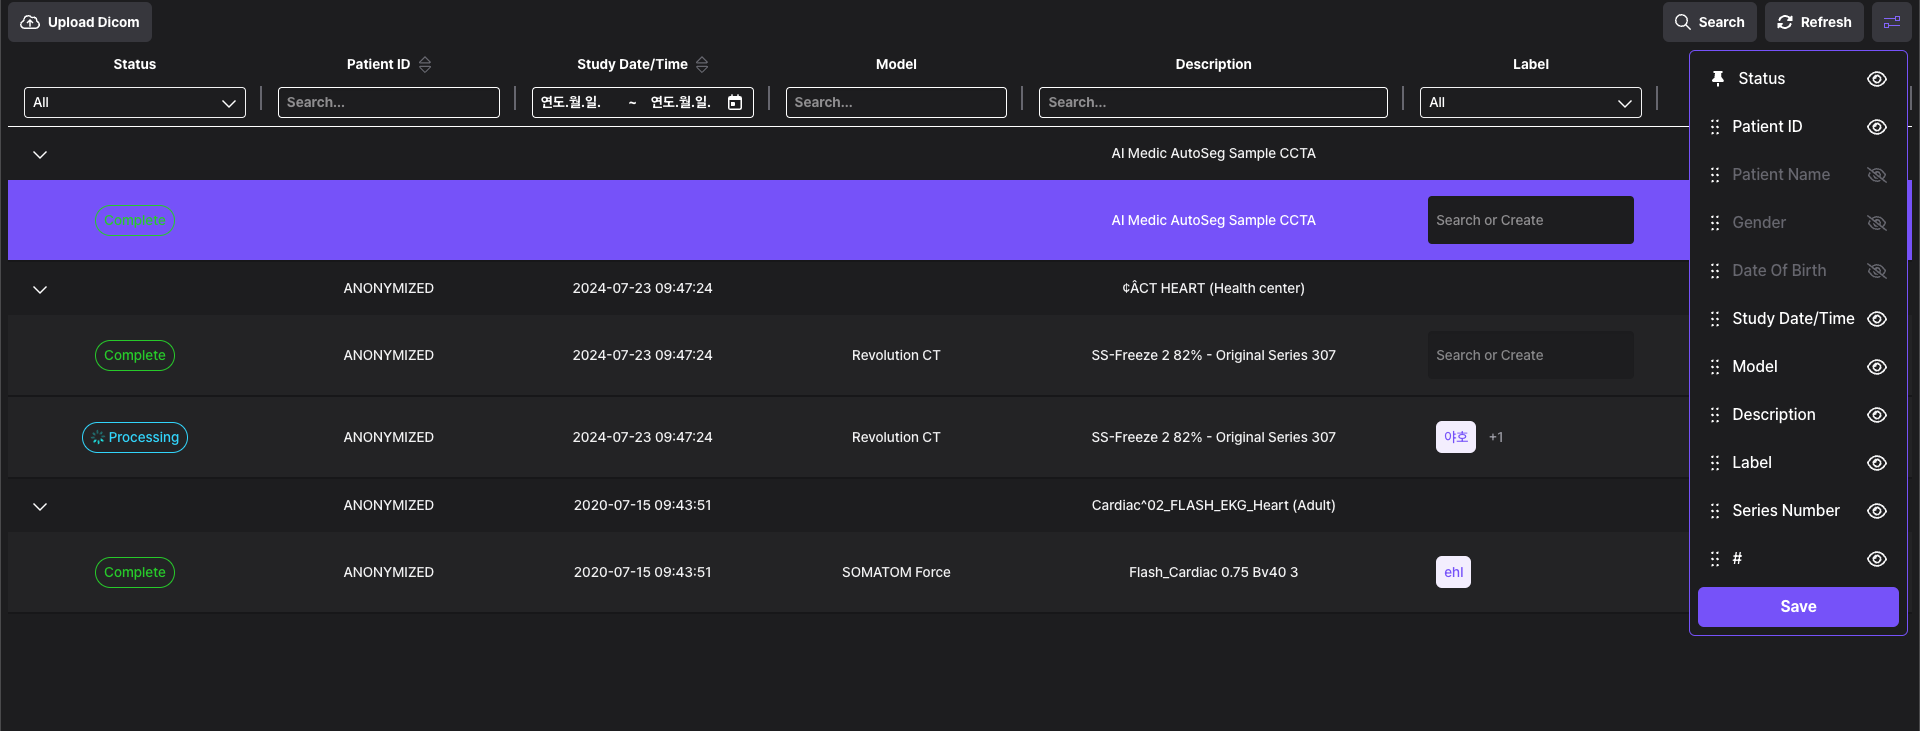Toggle Description column visibility eye

coord(1877,415)
